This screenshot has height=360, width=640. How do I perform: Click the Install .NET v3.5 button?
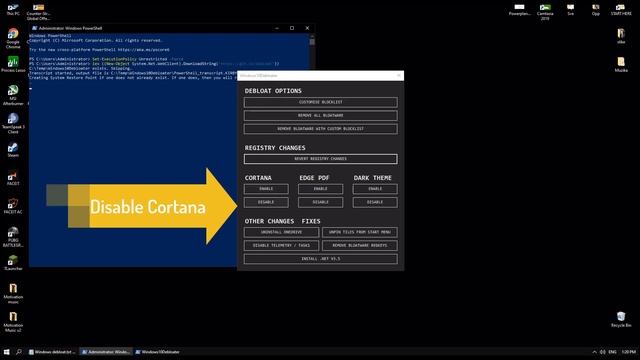click(x=320, y=259)
